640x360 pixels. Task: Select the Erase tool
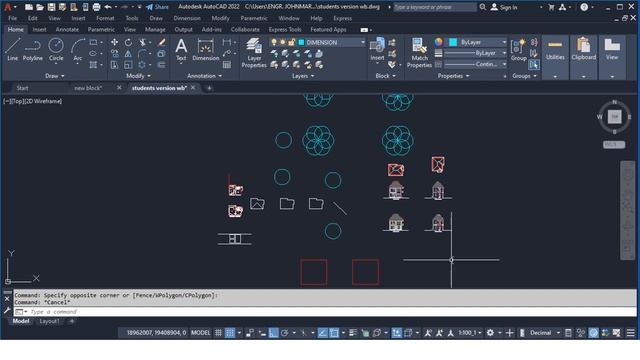click(162, 42)
